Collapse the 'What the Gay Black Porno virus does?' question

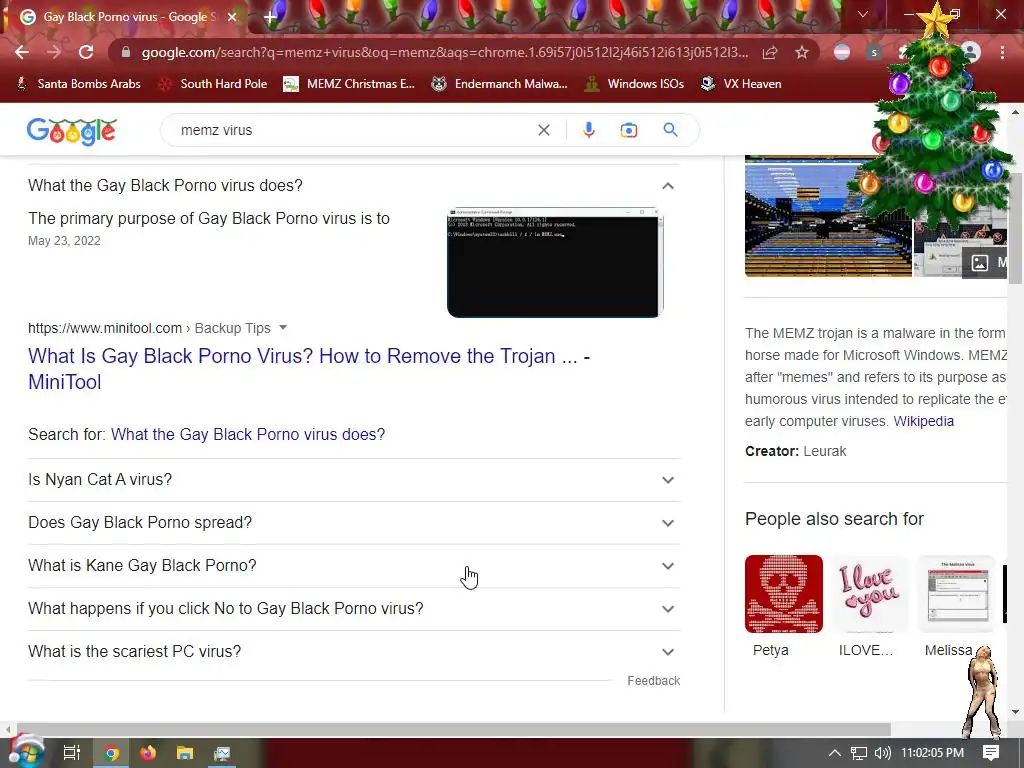(354, 185)
